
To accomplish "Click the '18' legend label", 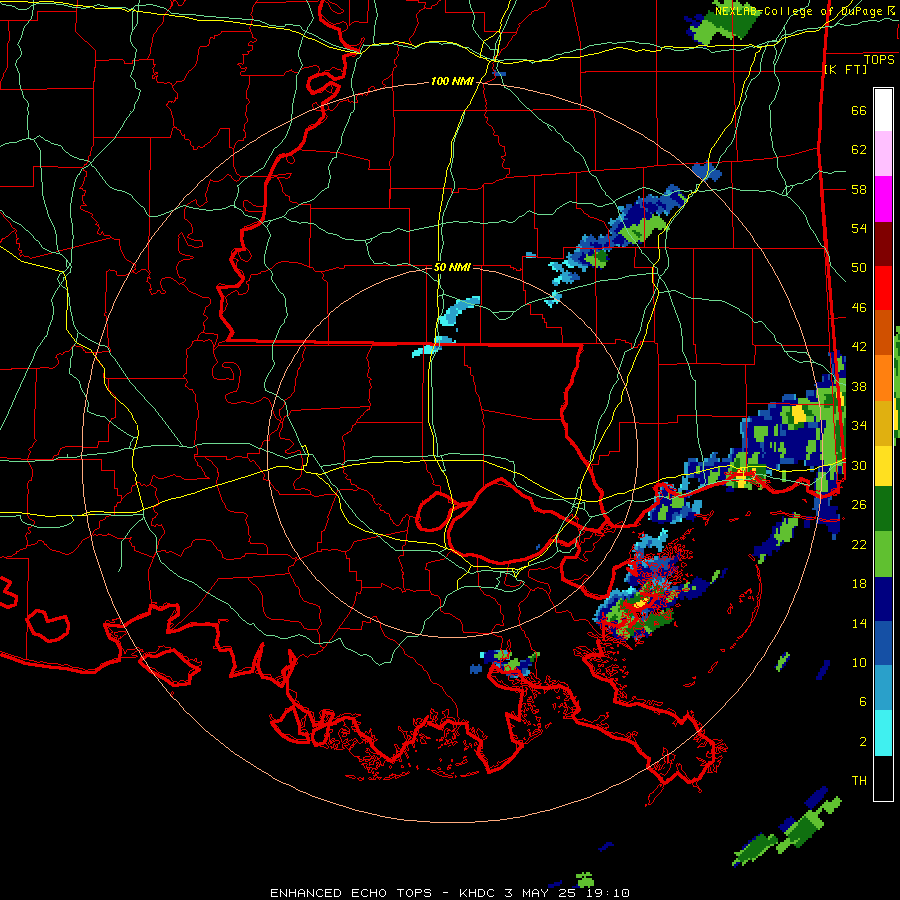I will tap(859, 584).
